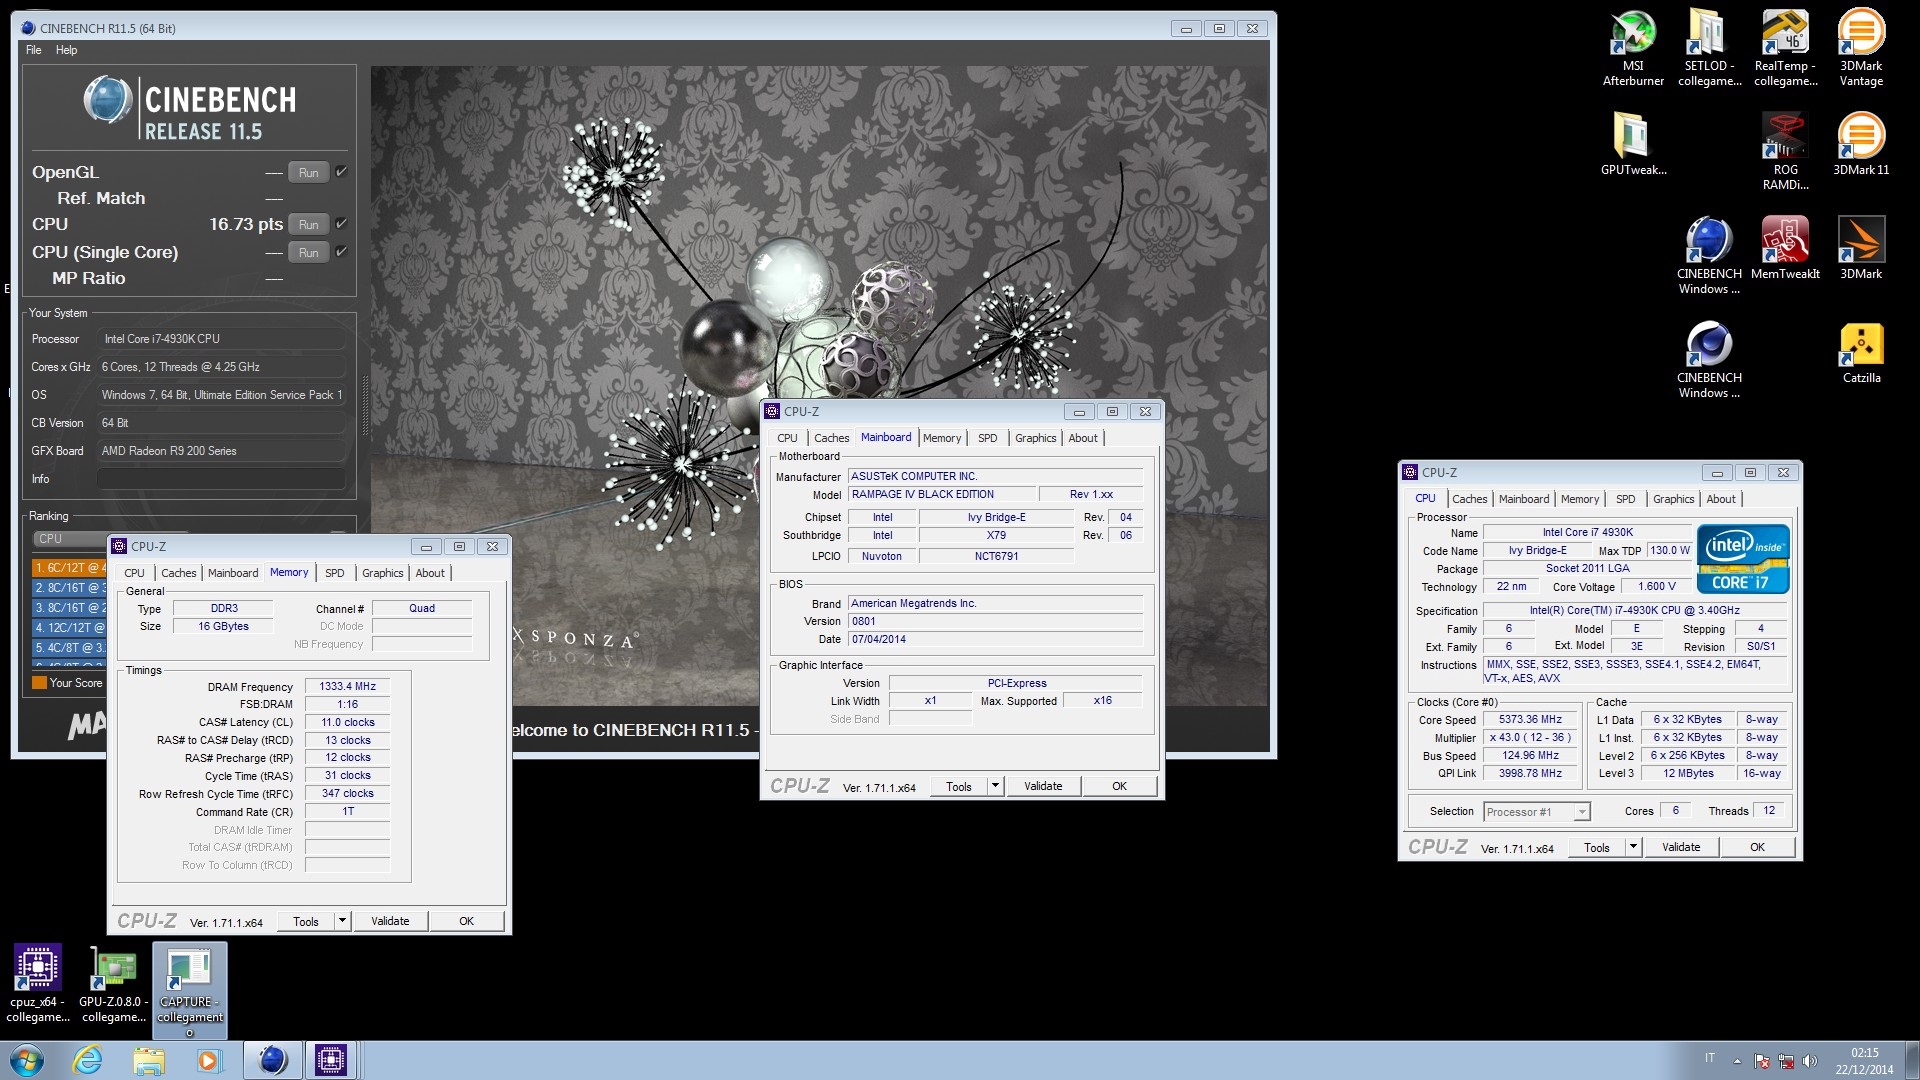Open the Windows Start menu orb

pos(27,1060)
